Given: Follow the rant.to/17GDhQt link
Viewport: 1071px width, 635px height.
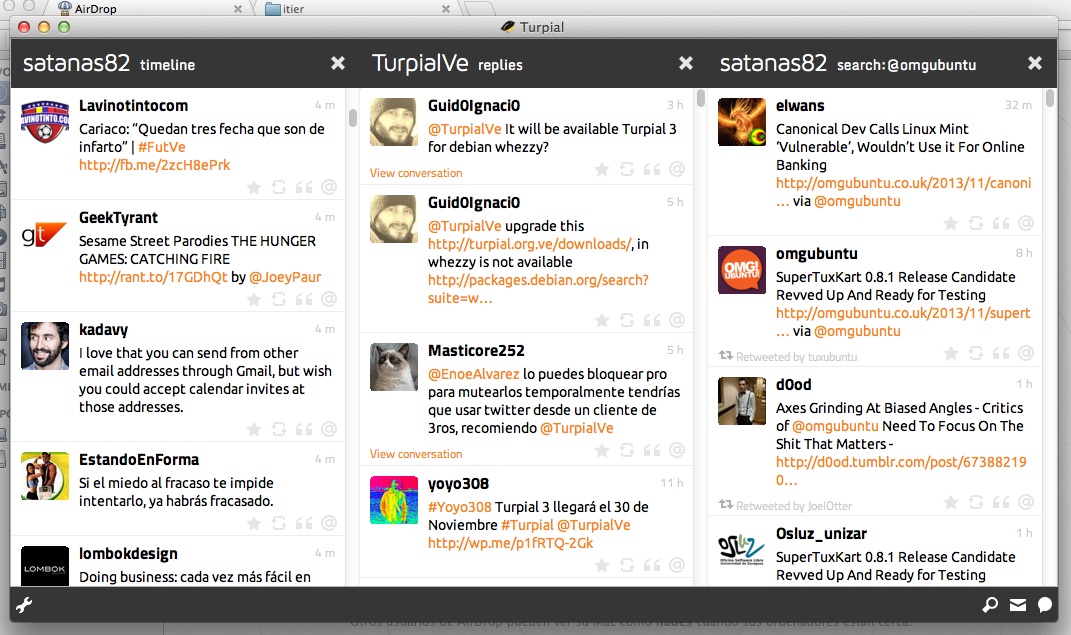Looking at the screenshot, I should 153,277.
